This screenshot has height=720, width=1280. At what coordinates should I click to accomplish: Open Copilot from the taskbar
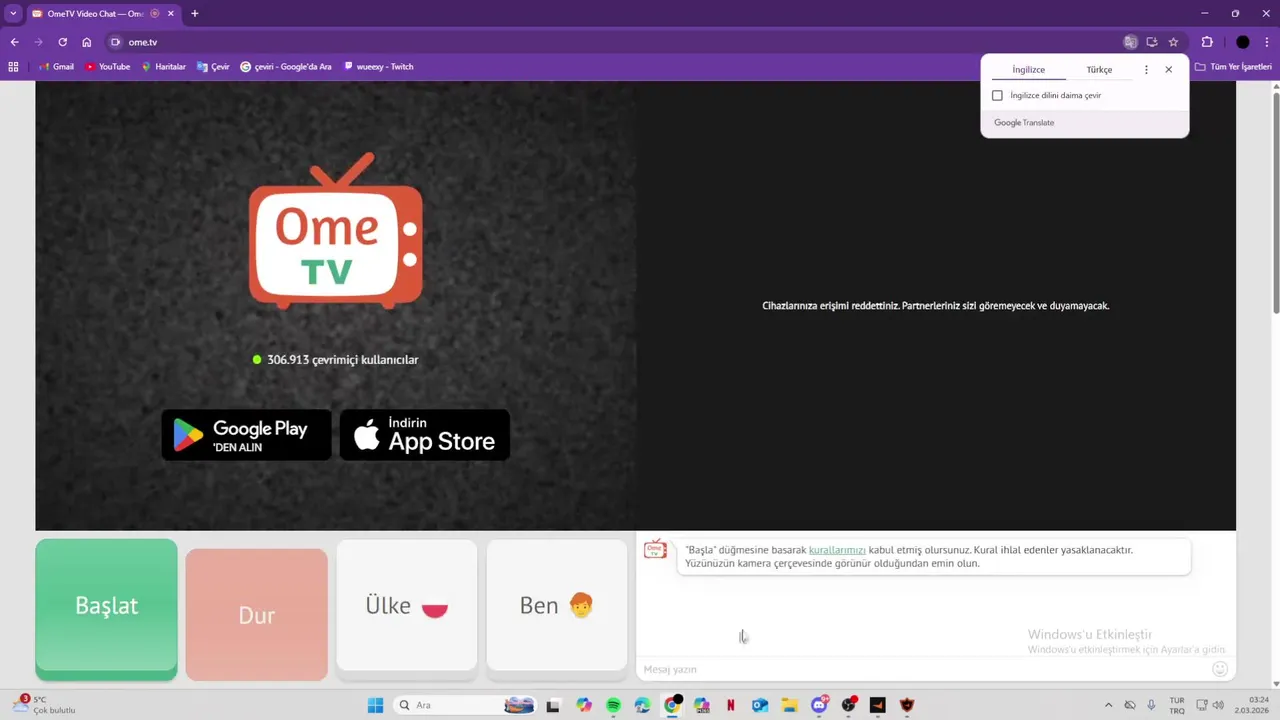point(584,705)
